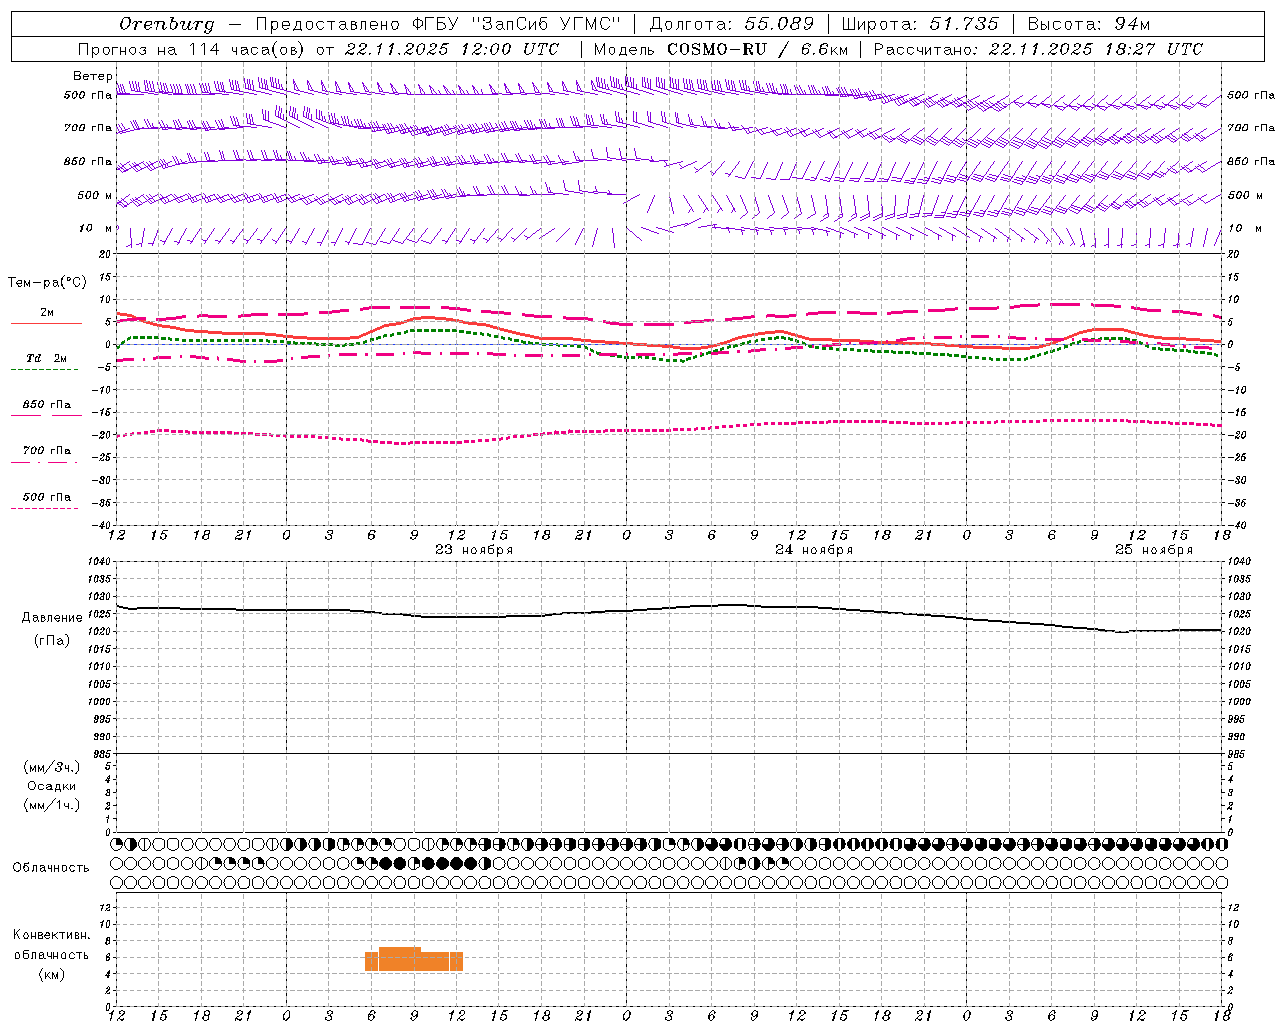Image resolution: width=1280 pixels, height=1024 pixels.
Task: Click the 'Осадки' precipitation panel label
Action: click(x=52, y=786)
